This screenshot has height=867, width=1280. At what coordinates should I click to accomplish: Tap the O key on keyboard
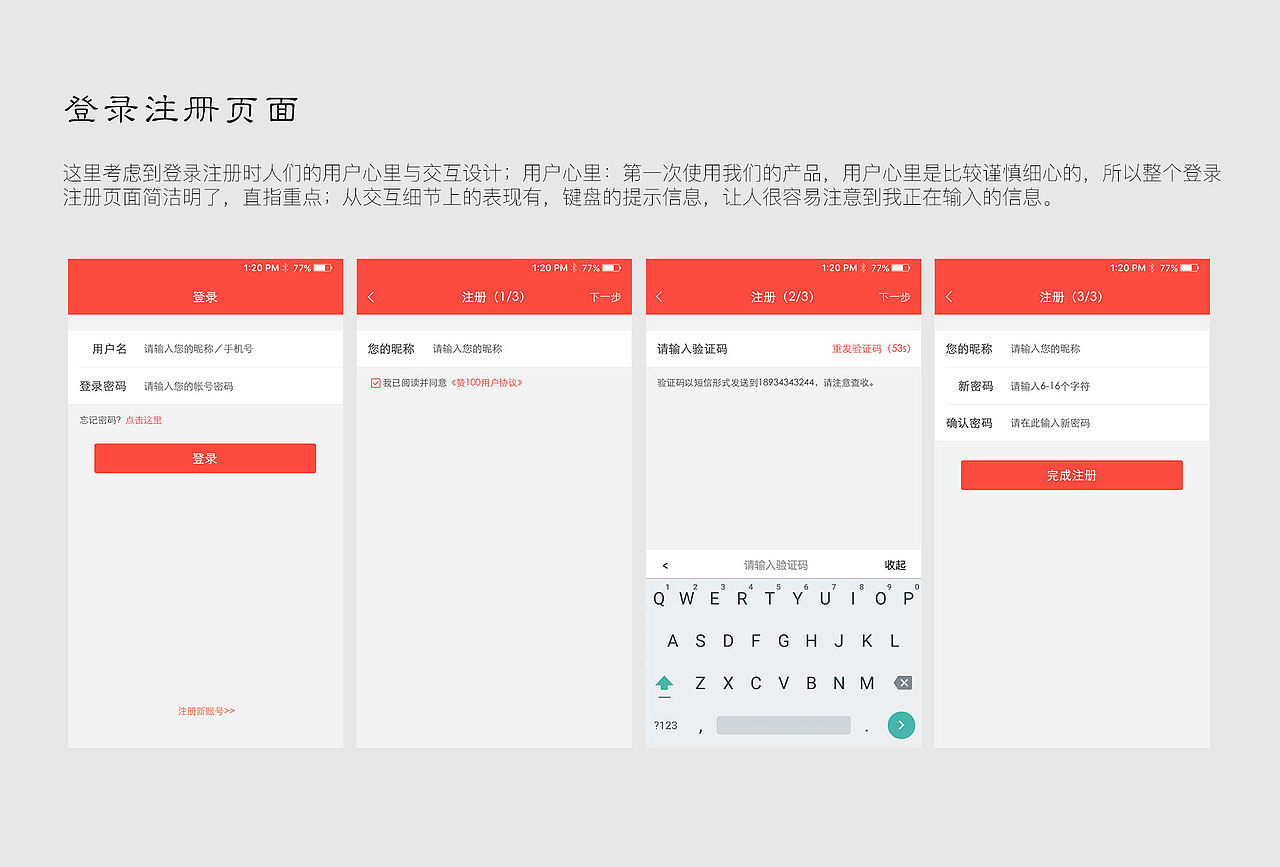pos(881,598)
